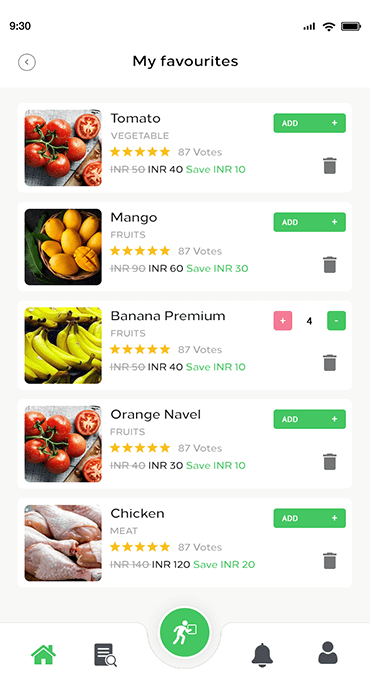Tap the green minus on Banana Premium
Screen dimensions: 370x687
[336, 321]
